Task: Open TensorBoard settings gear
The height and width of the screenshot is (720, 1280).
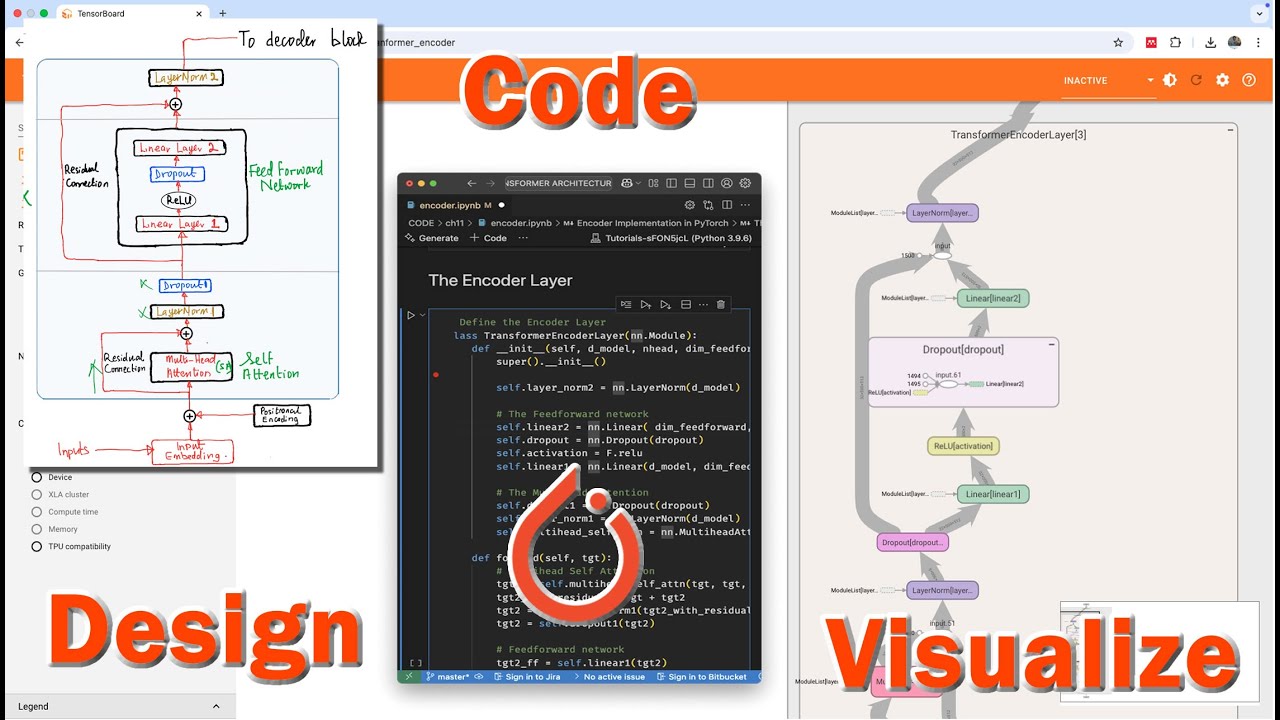Action: [1222, 80]
